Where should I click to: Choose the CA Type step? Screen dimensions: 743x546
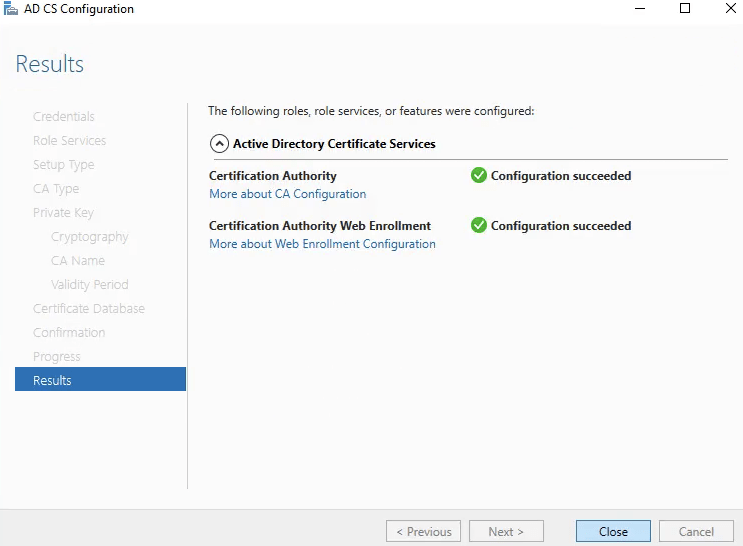56,189
